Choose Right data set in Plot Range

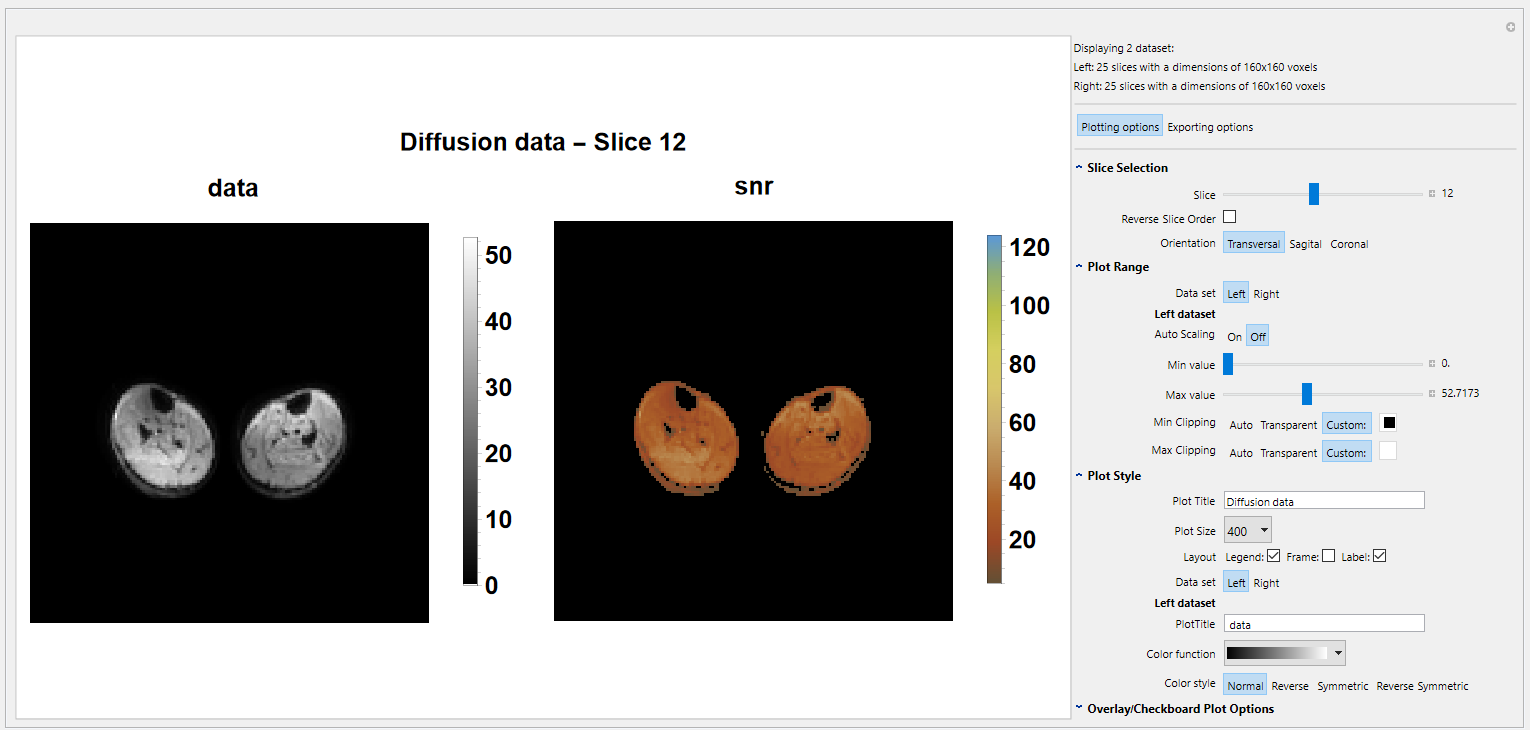(x=1266, y=294)
